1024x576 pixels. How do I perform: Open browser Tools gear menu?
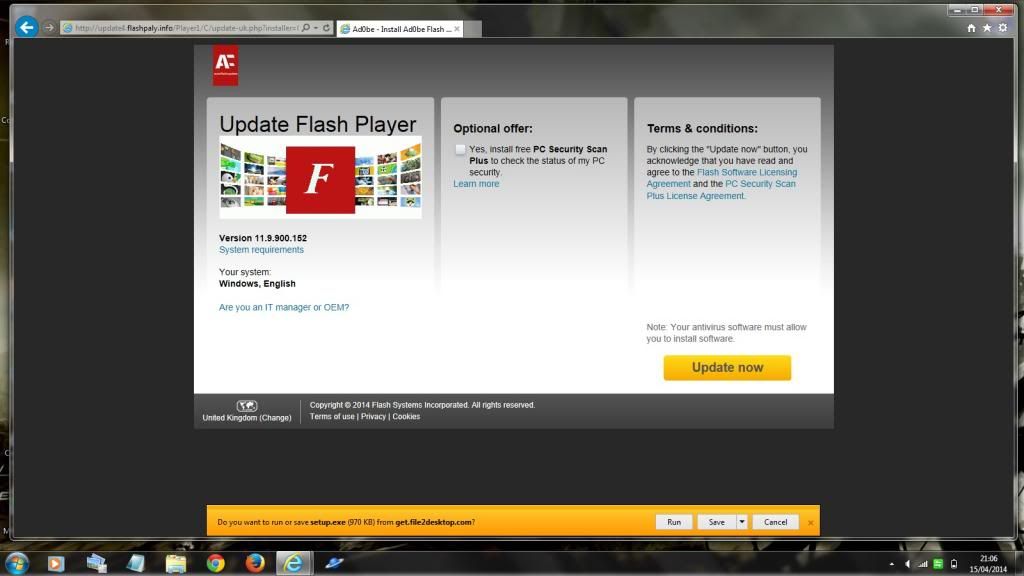pyautogui.click(x=1003, y=28)
